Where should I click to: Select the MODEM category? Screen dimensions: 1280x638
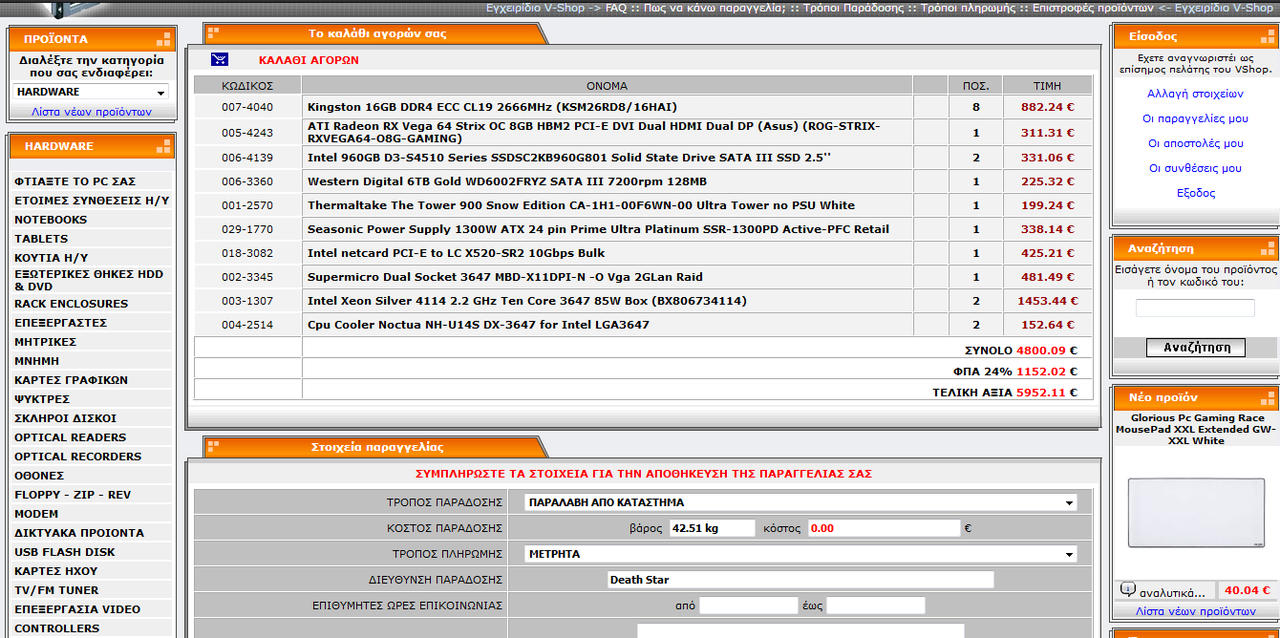36,513
